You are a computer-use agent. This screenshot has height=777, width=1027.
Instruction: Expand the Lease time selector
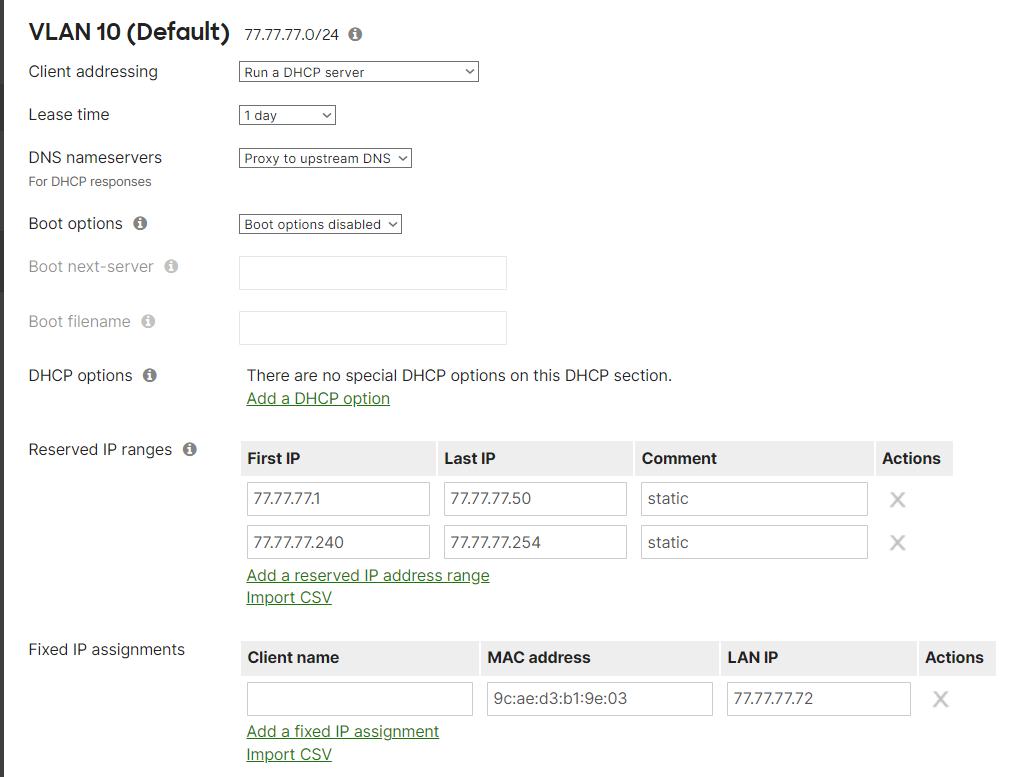(287, 114)
